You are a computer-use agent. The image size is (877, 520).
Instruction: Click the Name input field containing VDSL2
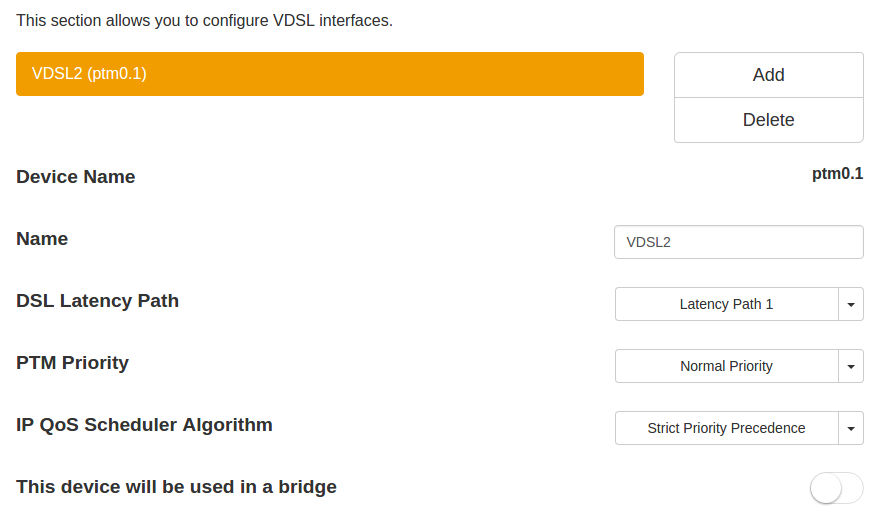point(738,242)
